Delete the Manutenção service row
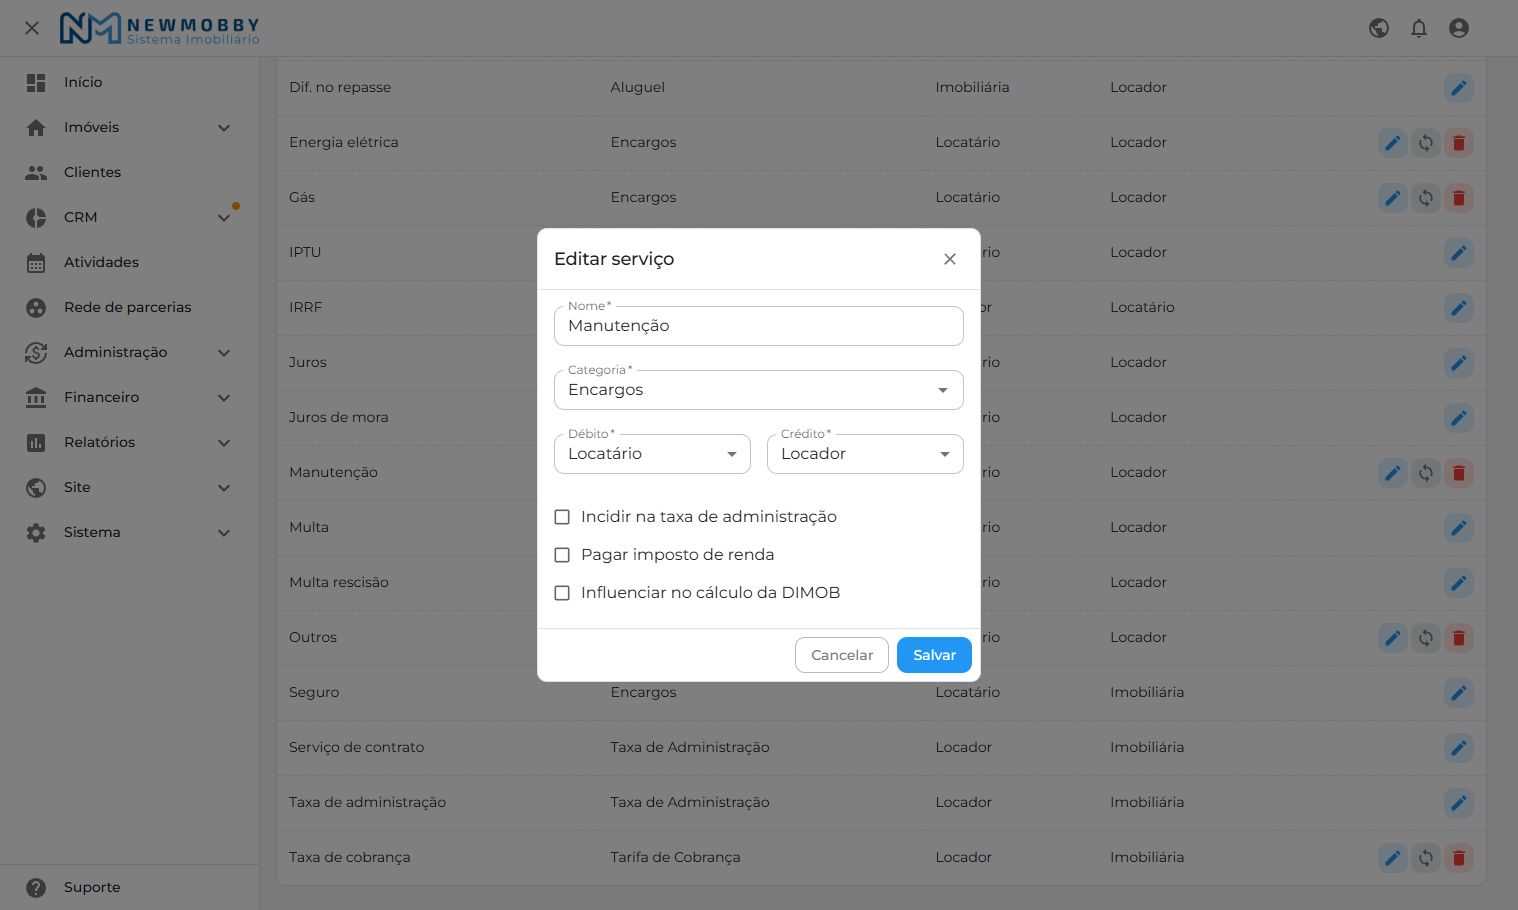Viewport: 1518px width, 910px height. click(1459, 473)
